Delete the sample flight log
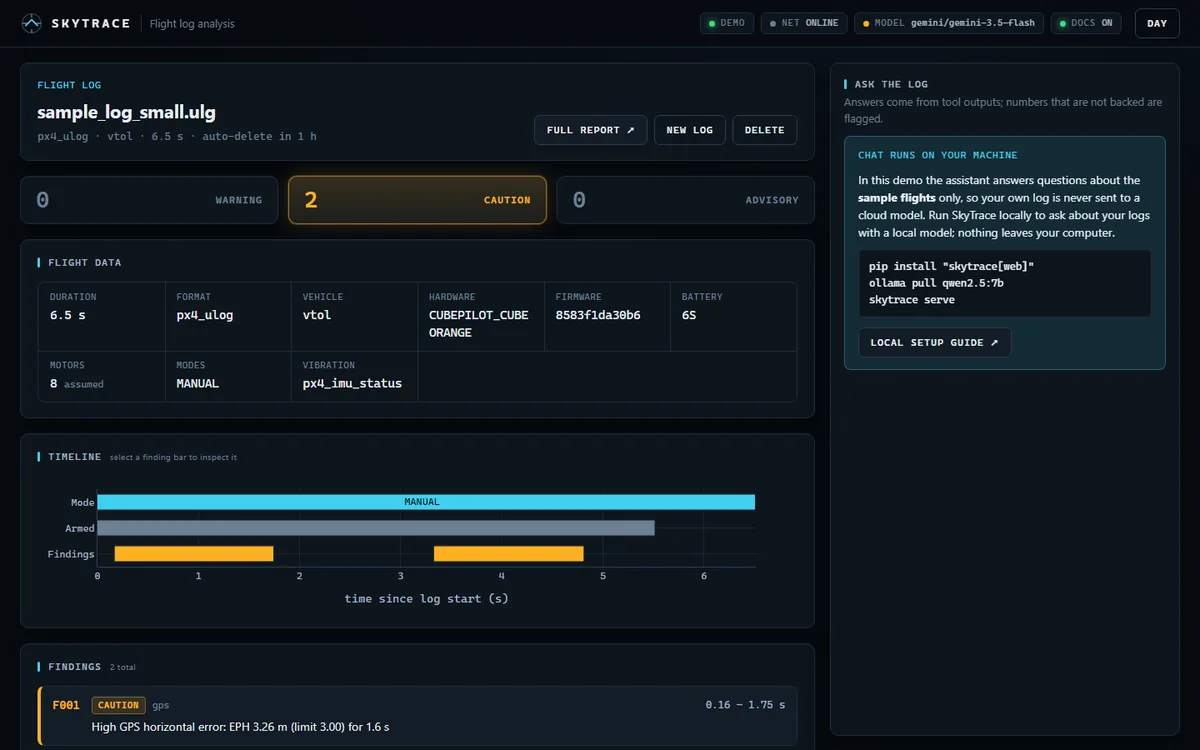This screenshot has width=1200, height=750. tap(765, 130)
